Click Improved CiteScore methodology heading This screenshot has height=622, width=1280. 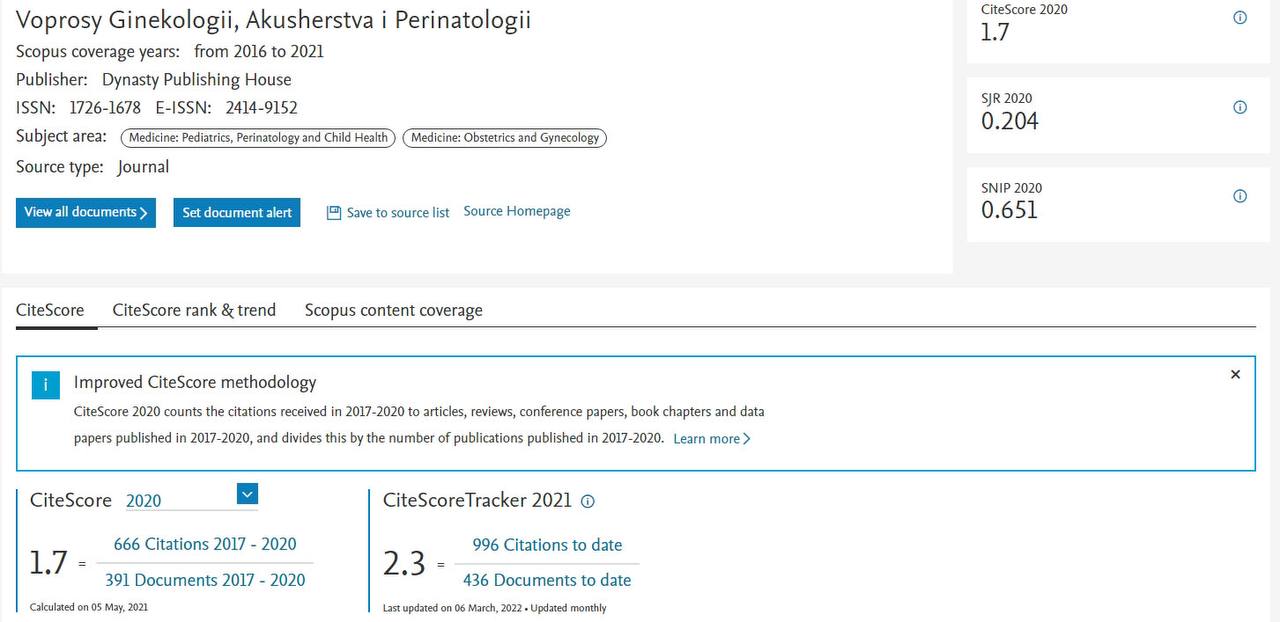coord(195,382)
